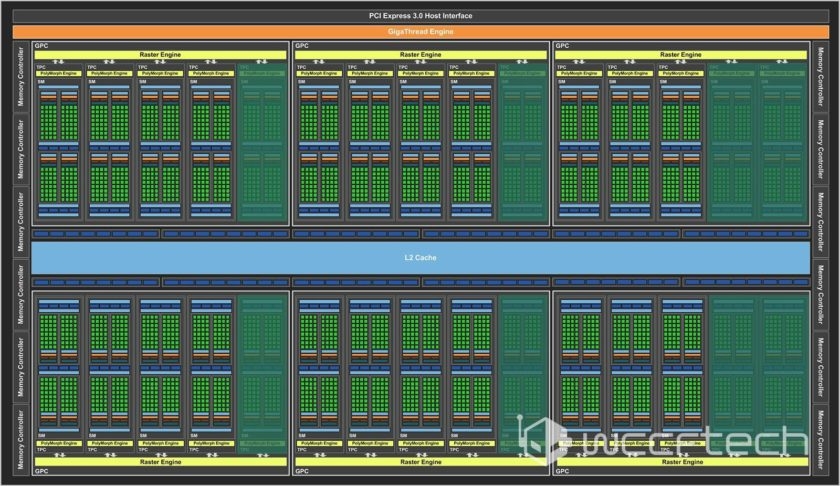Select first PolyMorph Engine in top-left GPC
The width and height of the screenshot is (840, 486).
point(56,74)
